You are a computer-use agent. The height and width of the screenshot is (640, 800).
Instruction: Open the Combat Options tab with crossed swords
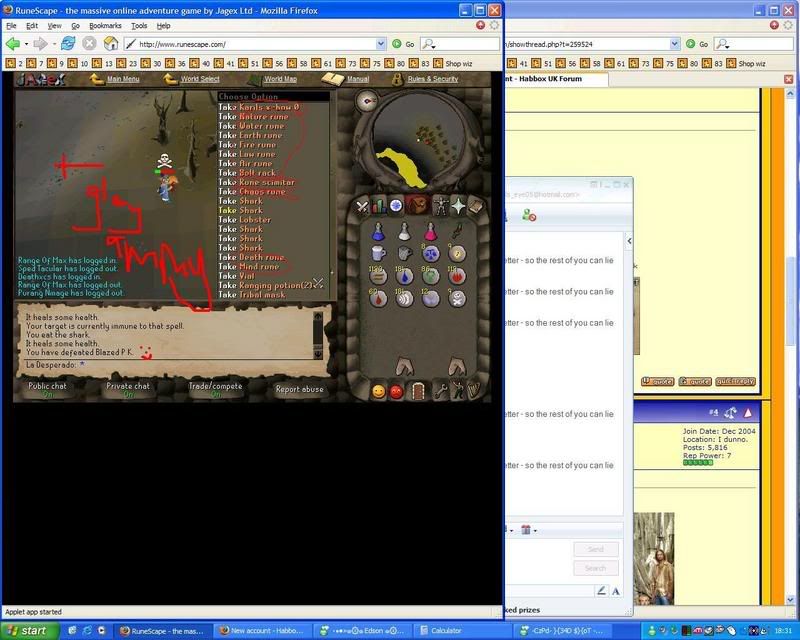click(362, 206)
